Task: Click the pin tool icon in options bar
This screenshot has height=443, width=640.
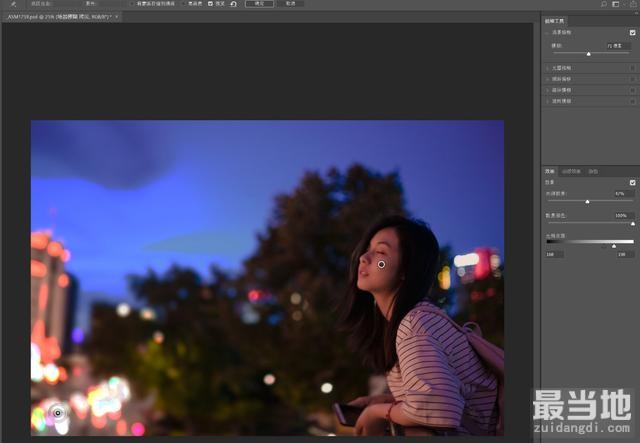Action: click(13, 4)
